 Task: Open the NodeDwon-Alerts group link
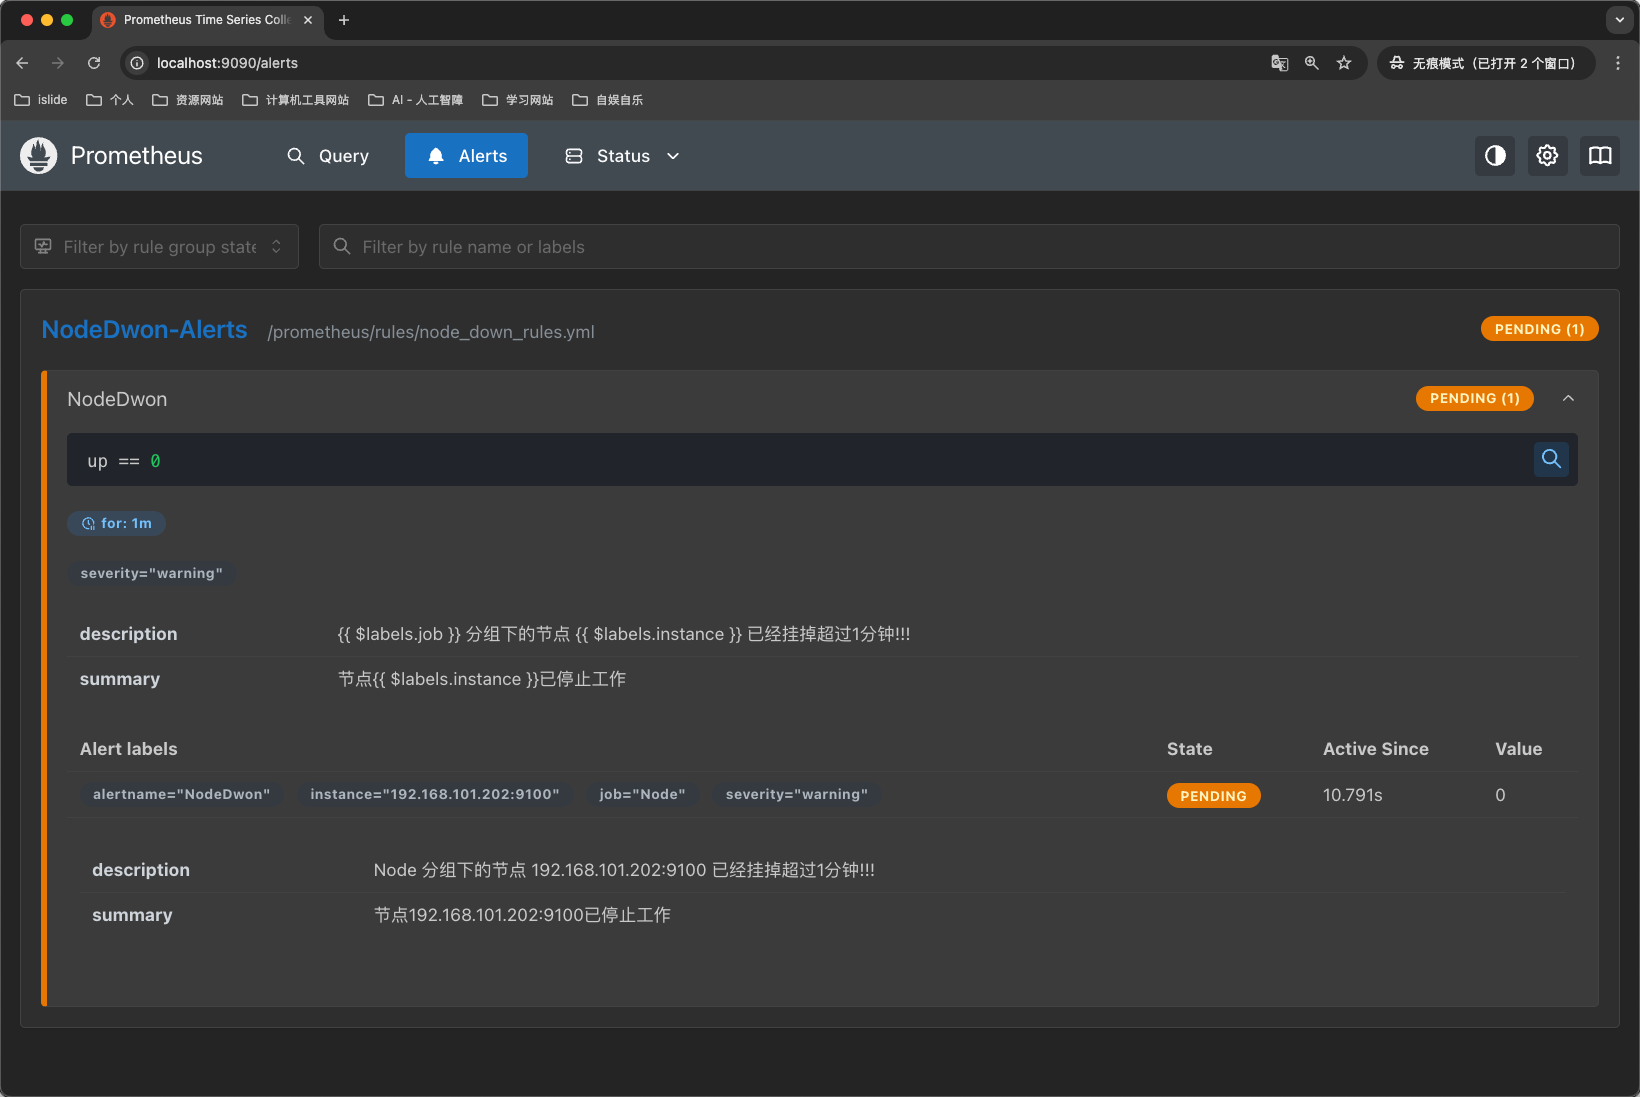pos(144,330)
